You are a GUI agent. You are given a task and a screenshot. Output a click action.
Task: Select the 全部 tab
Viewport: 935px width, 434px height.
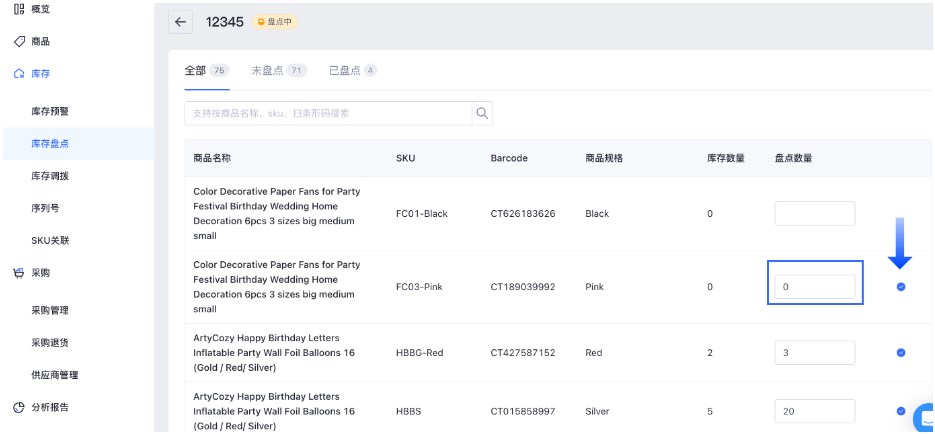(207, 71)
